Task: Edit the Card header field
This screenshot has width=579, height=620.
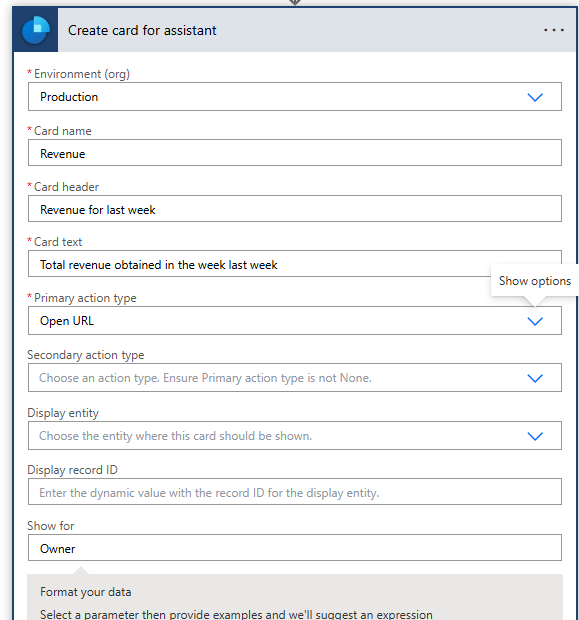Action: point(295,209)
